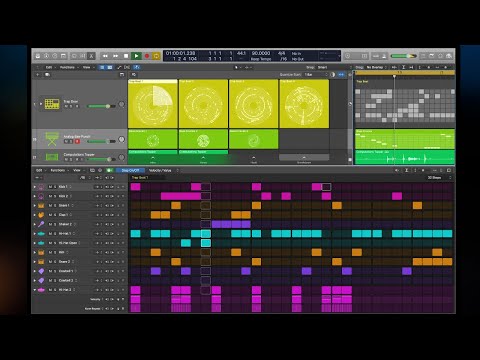Click the Kick 1 row instrument icon
The width and height of the screenshot is (480, 360).
[x=41, y=187]
